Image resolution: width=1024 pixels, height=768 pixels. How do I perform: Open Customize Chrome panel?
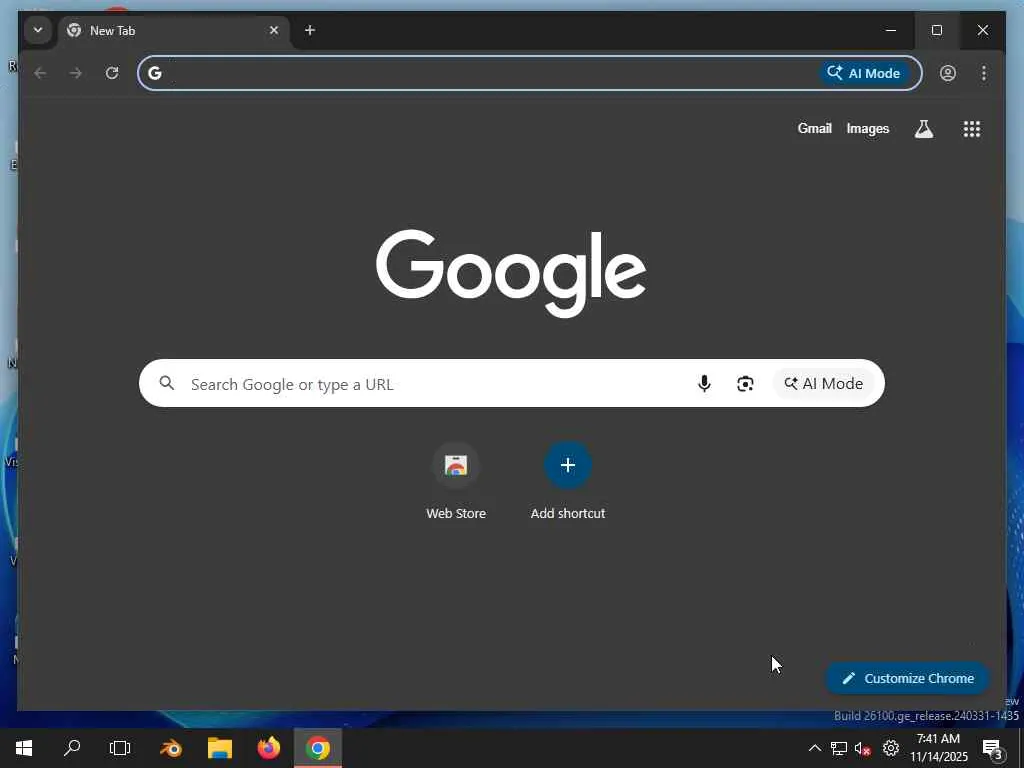[908, 678]
